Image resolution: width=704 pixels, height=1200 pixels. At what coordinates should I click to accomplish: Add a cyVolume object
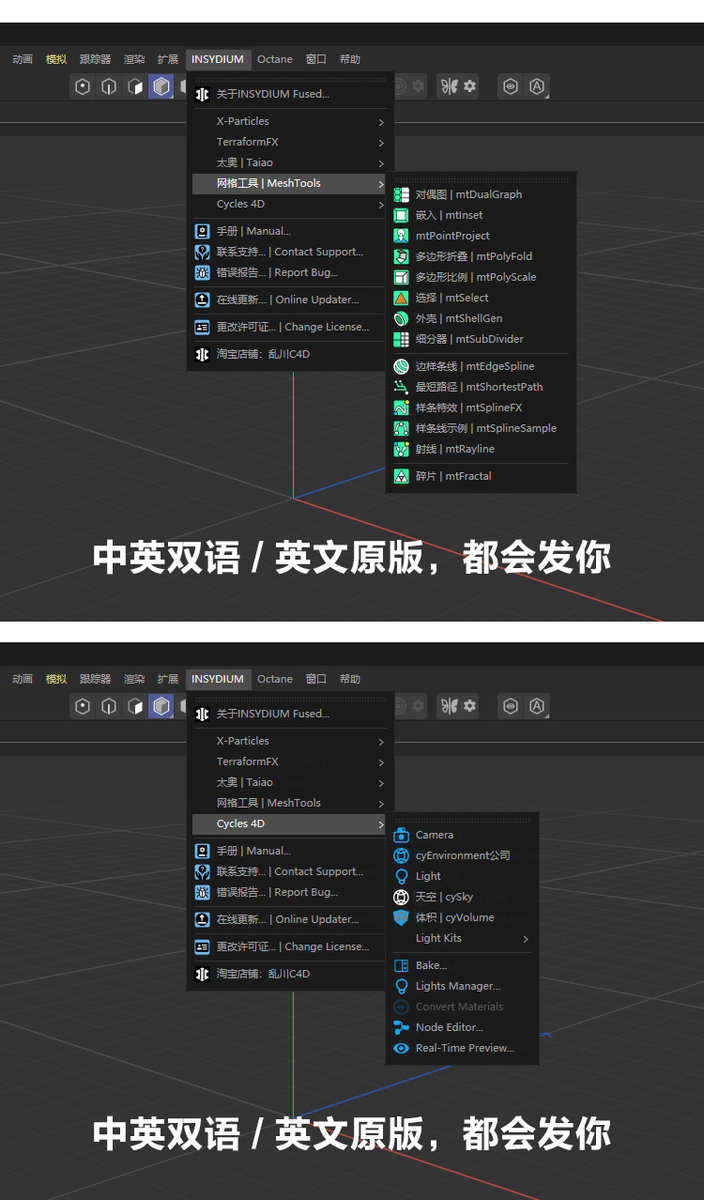pyautogui.click(x=462, y=917)
